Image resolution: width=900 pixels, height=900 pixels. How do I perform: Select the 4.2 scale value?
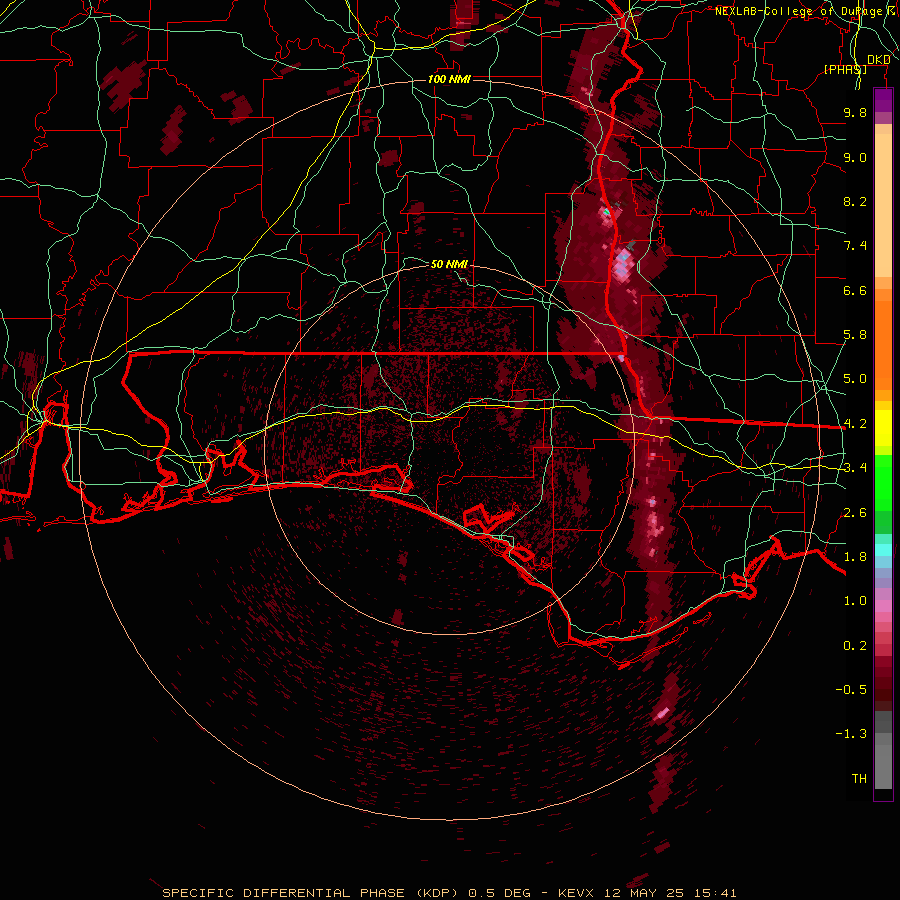tap(855, 424)
